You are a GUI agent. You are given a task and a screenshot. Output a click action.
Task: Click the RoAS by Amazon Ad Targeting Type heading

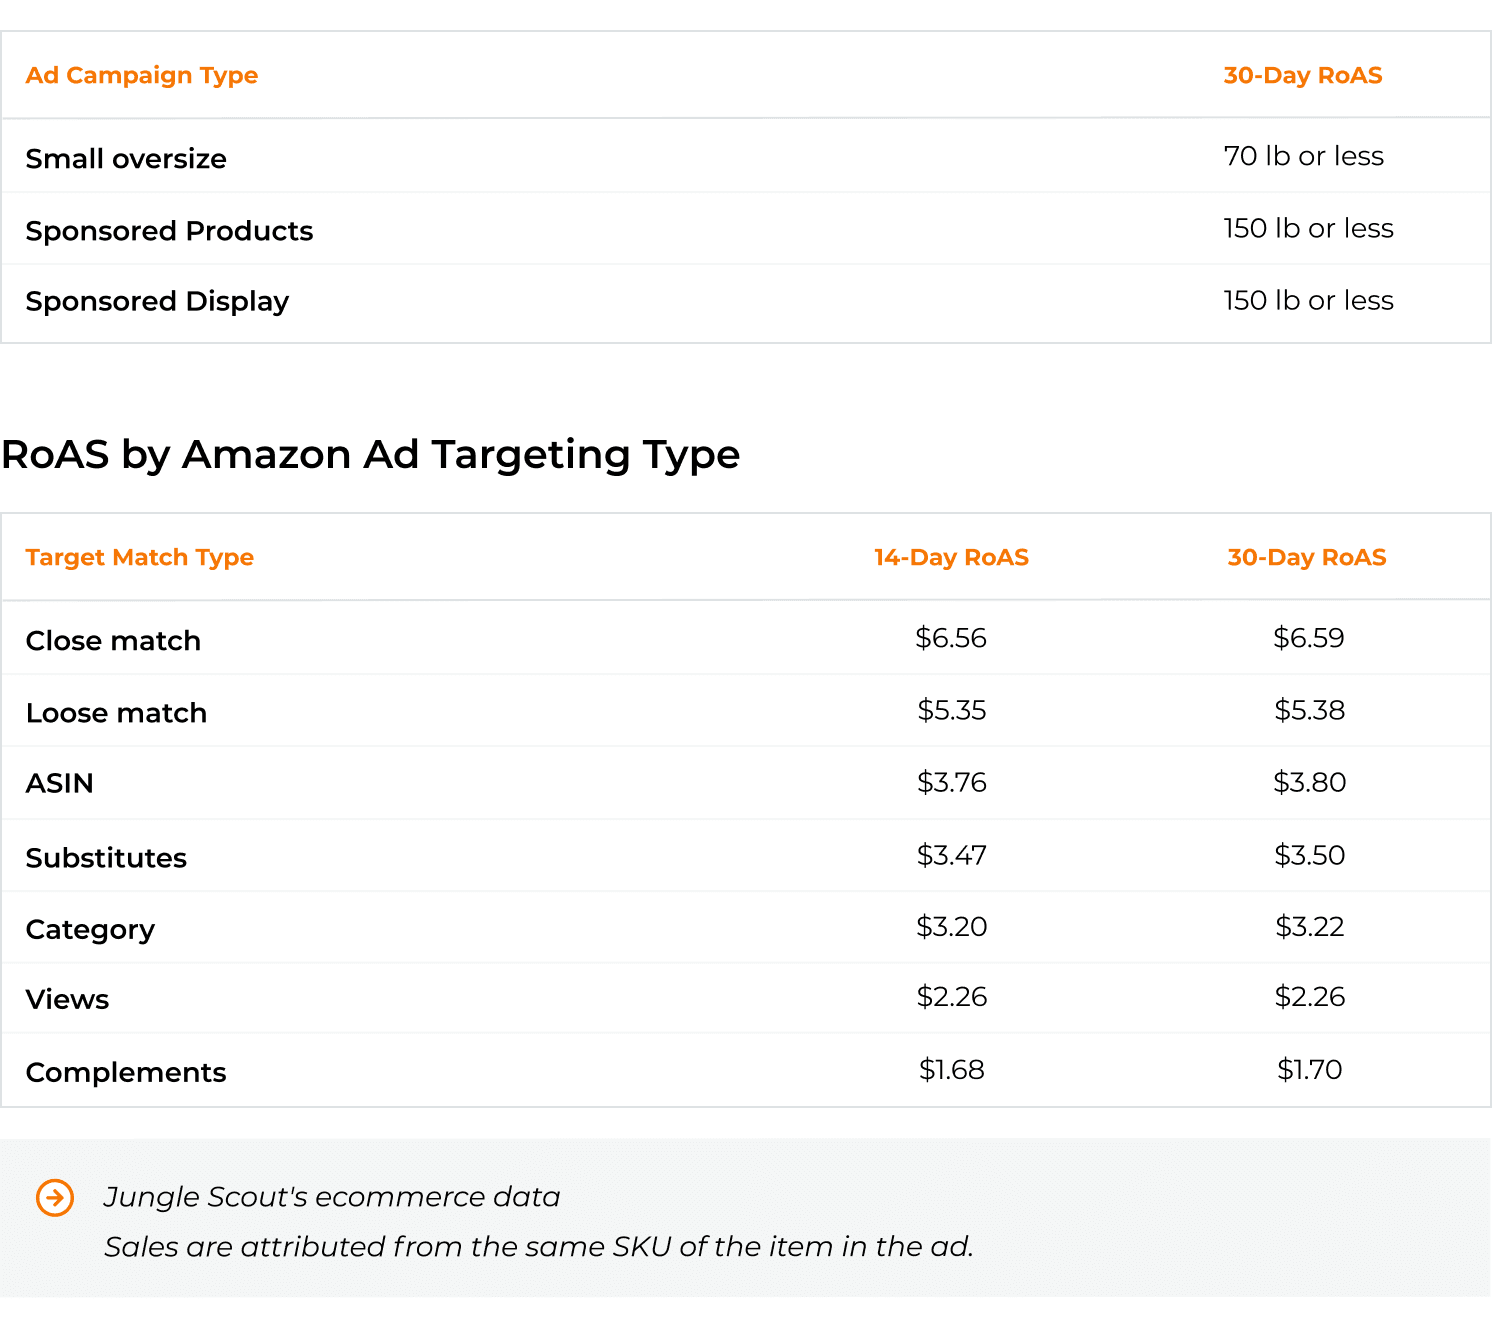[x=370, y=455]
